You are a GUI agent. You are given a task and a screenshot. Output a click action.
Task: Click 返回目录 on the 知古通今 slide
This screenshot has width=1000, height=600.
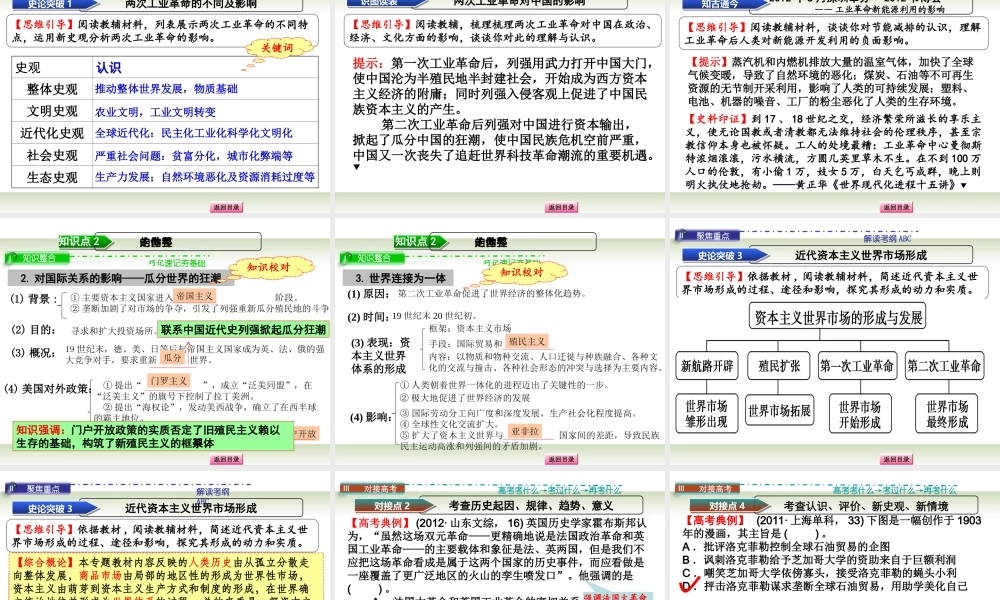896,207
